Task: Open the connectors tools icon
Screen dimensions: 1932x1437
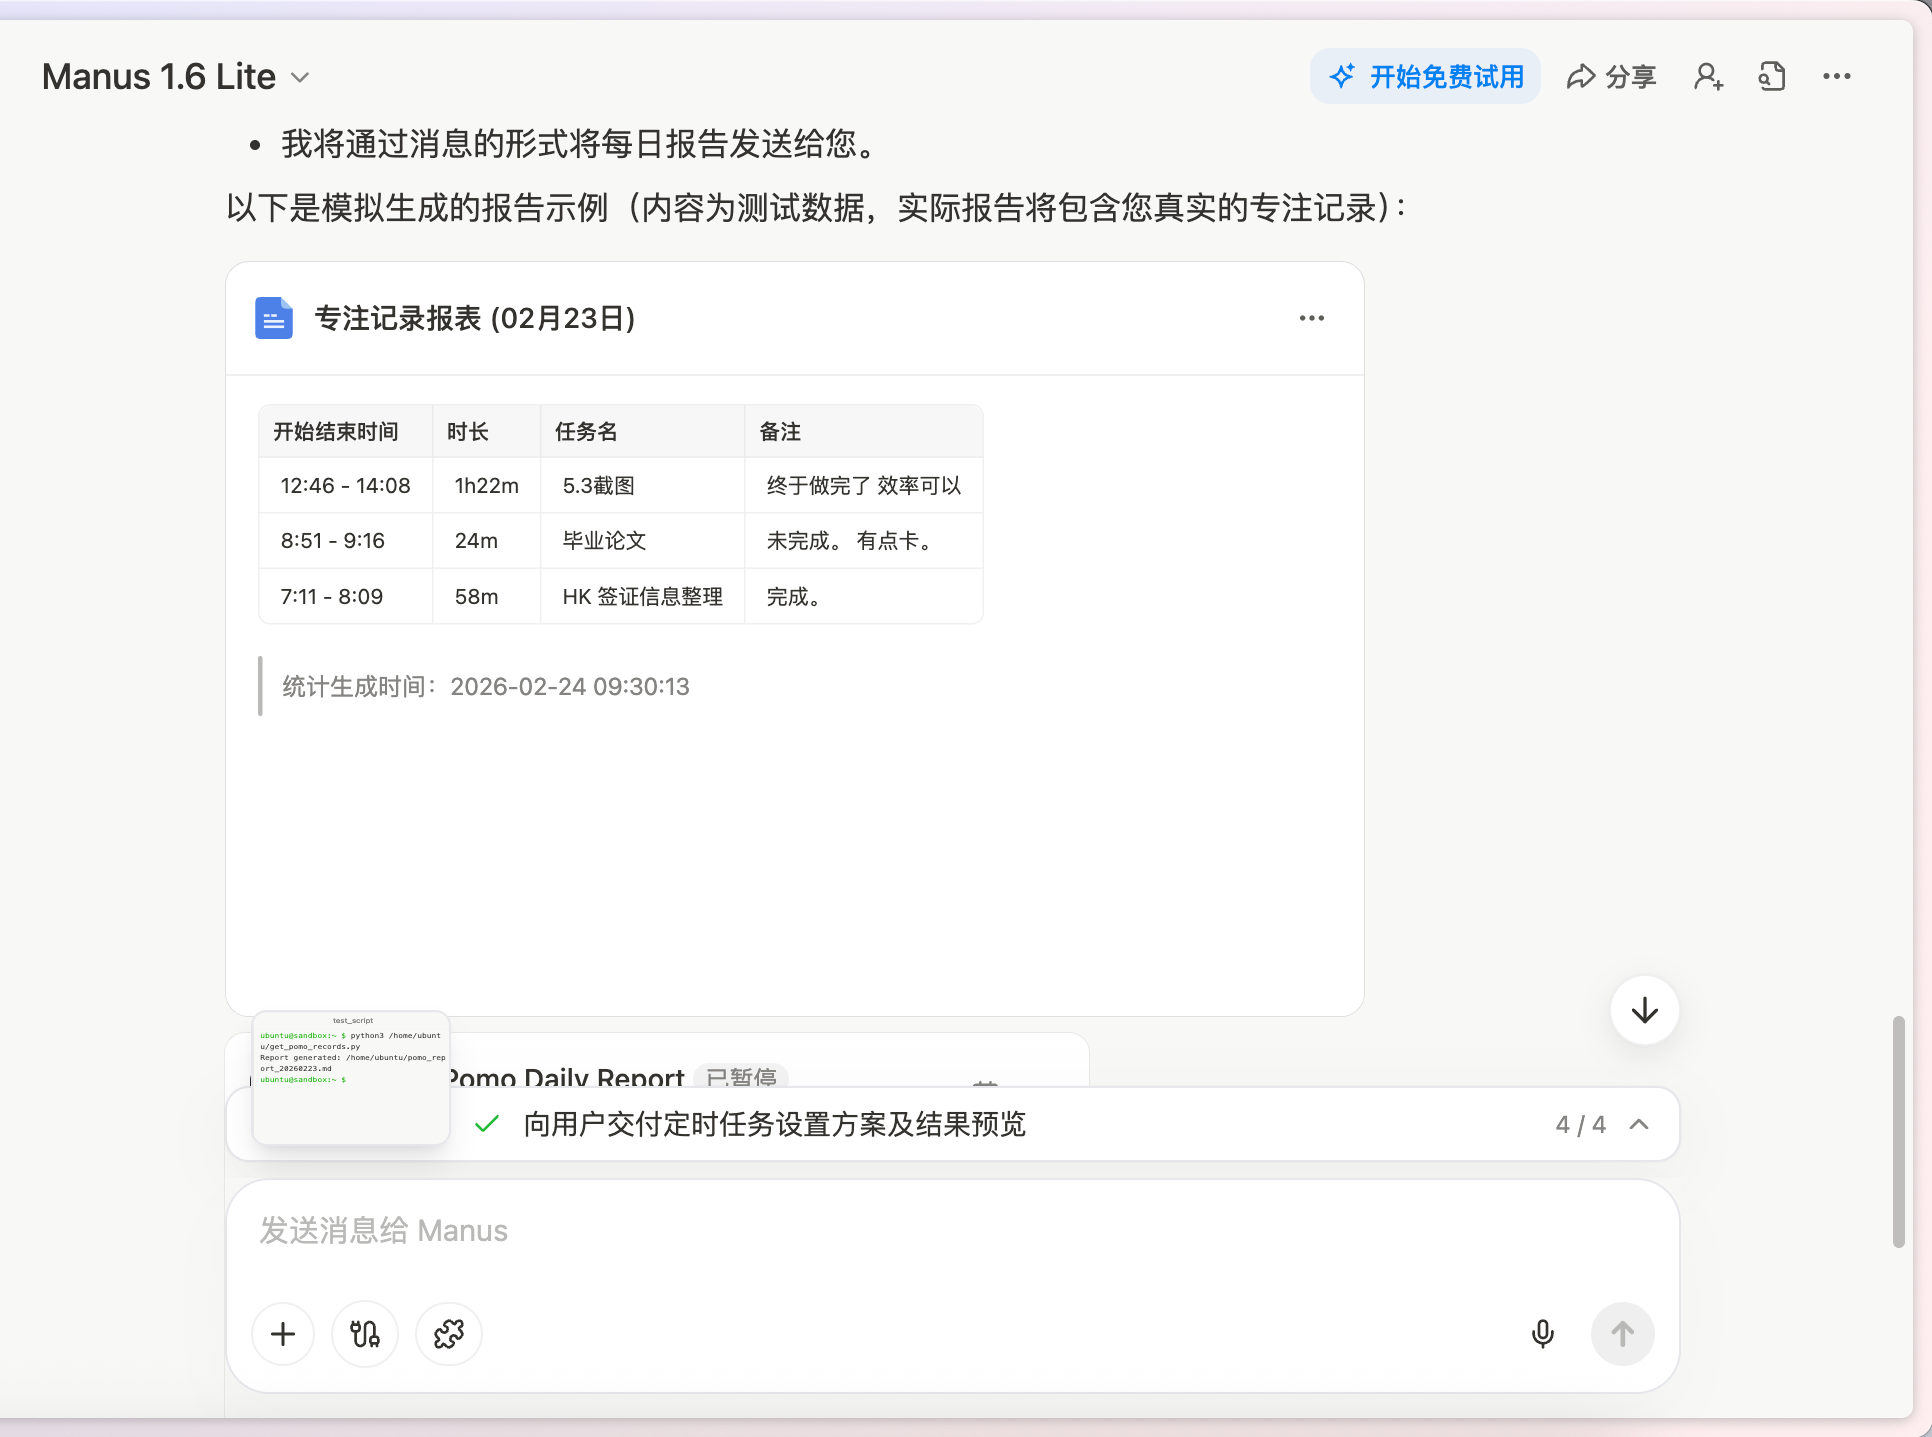Action: point(365,1334)
